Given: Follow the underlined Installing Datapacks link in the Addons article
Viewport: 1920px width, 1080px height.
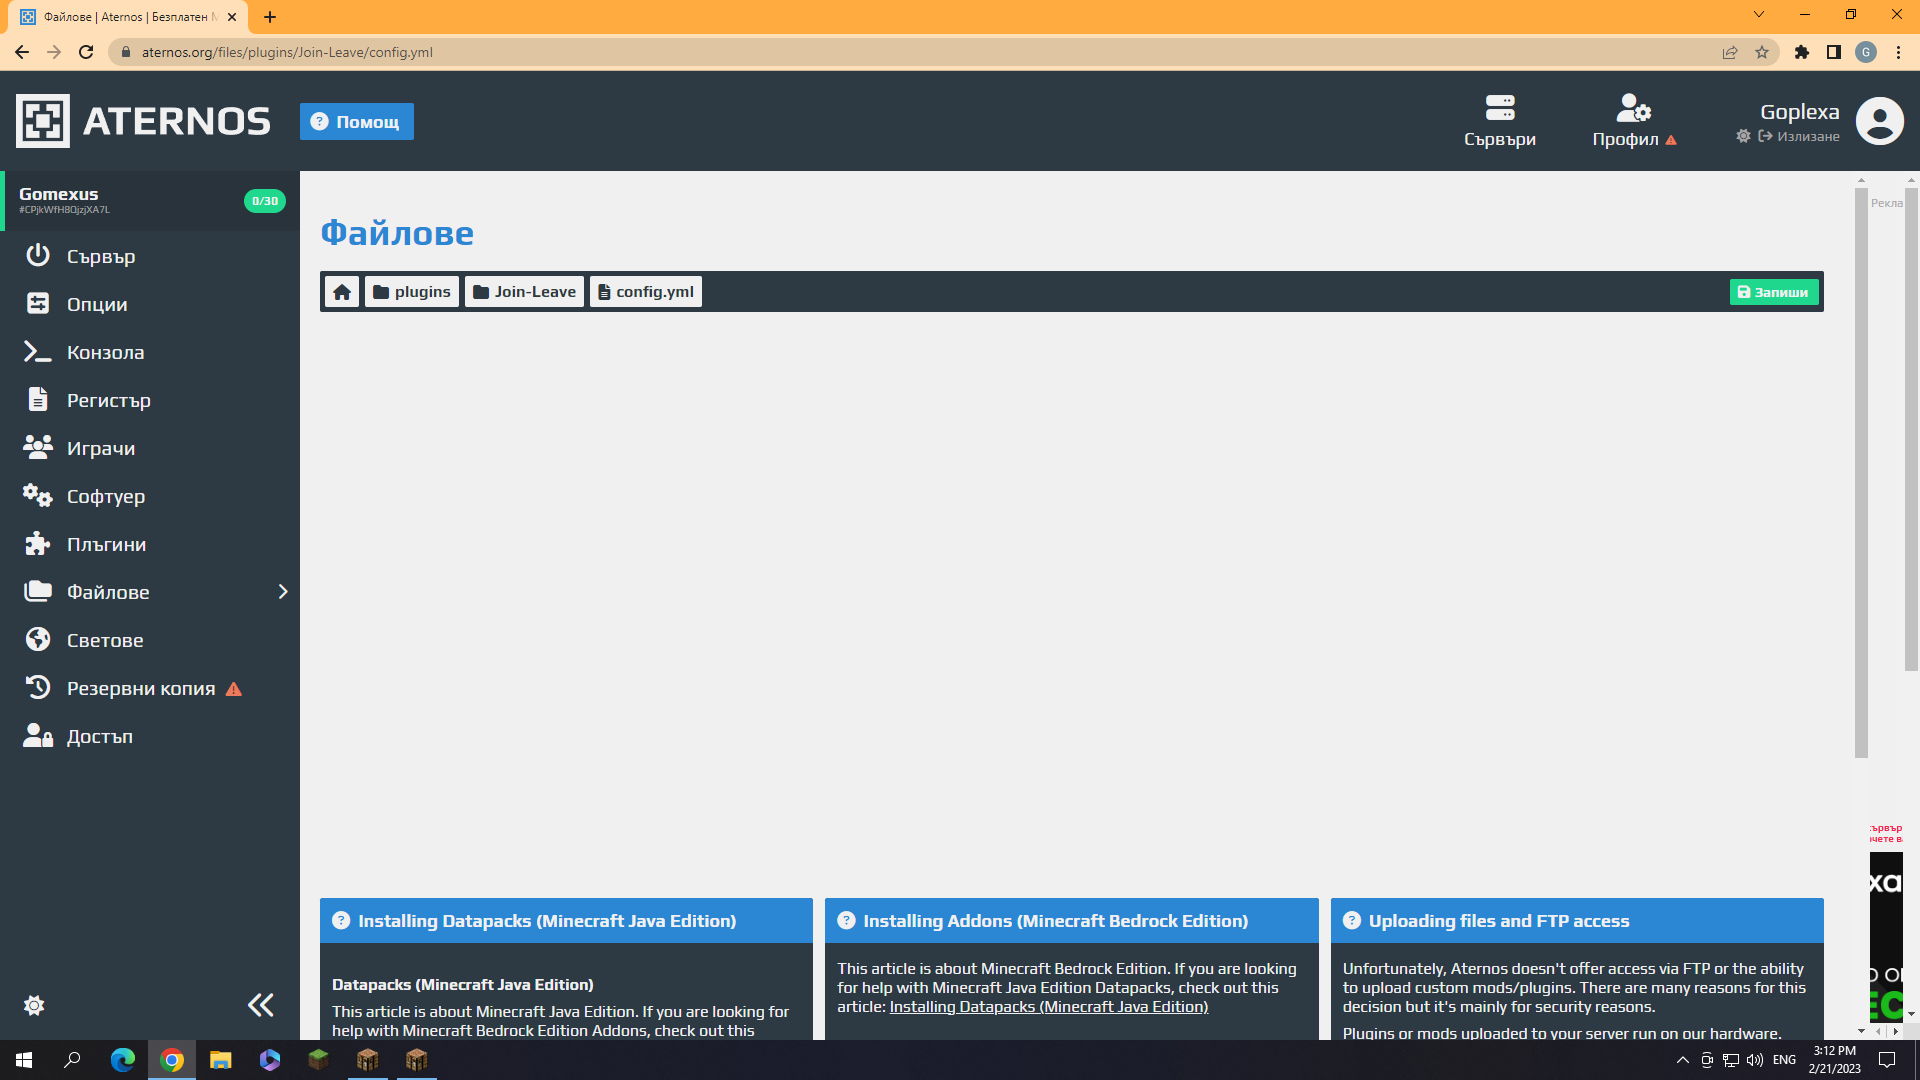Looking at the screenshot, I should click(1049, 1007).
